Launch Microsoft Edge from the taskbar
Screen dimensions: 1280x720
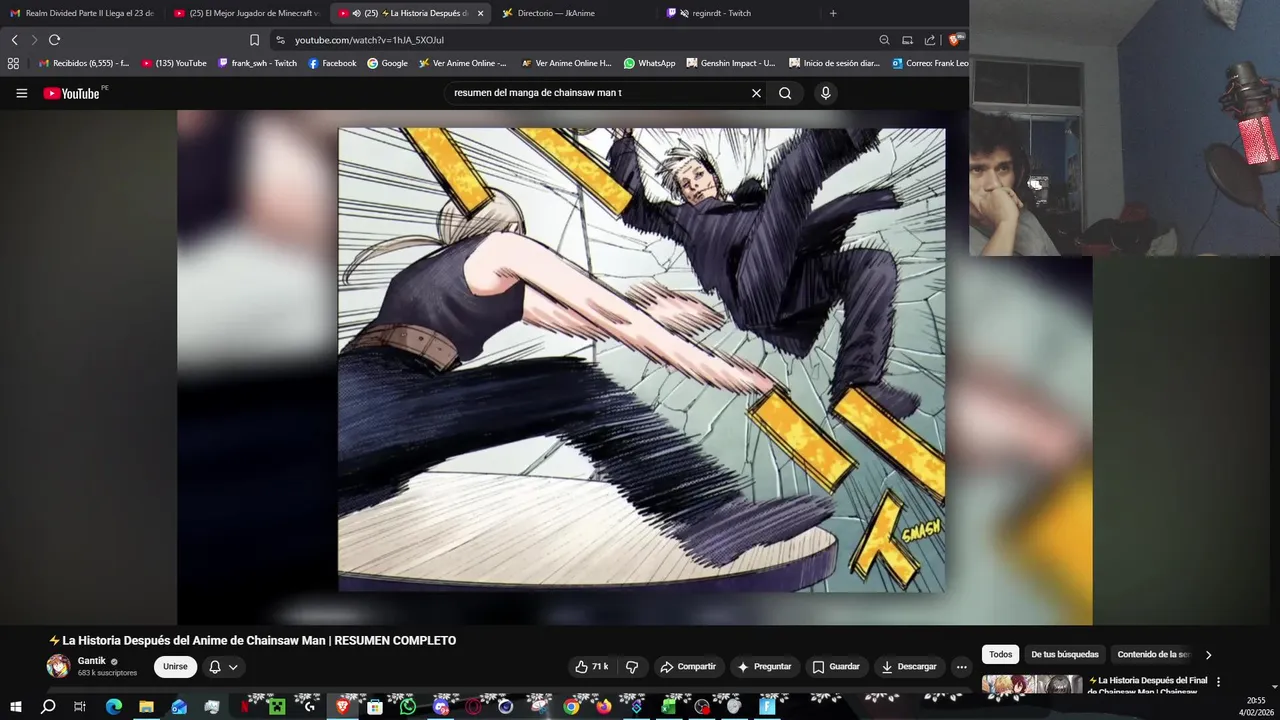pos(113,706)
